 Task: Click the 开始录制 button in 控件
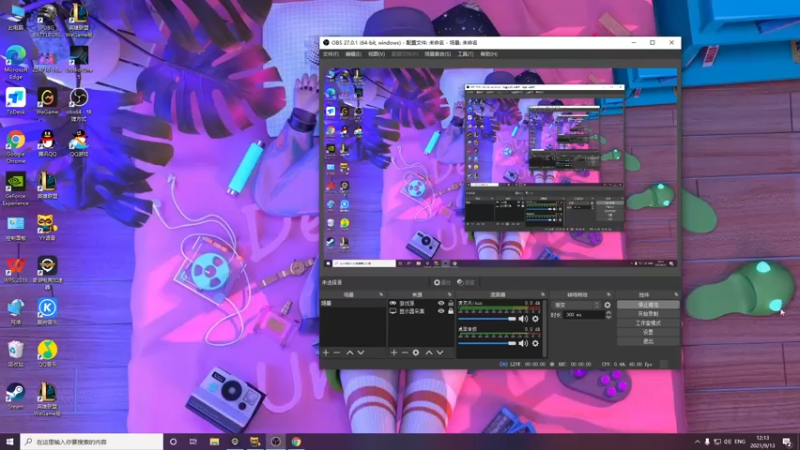[x=648, y=314]
